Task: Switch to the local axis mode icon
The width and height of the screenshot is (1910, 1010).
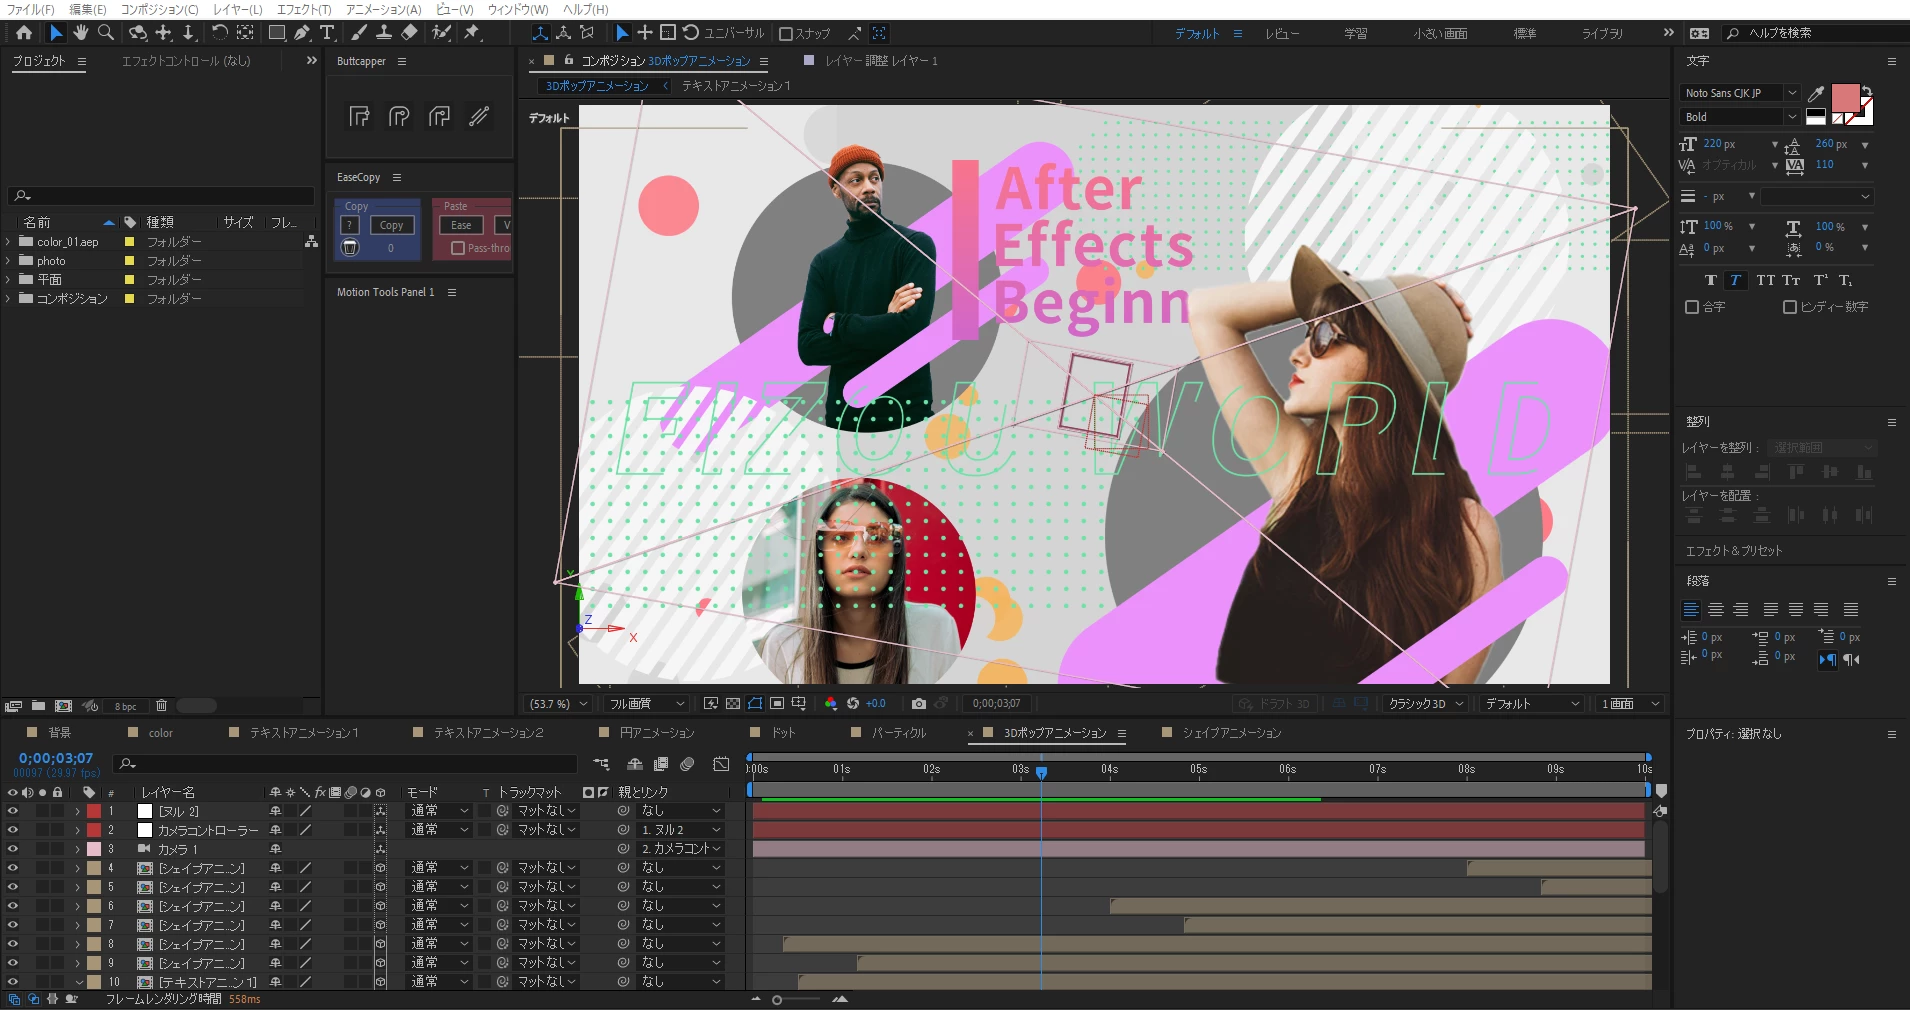Action: tap(540, 33)
